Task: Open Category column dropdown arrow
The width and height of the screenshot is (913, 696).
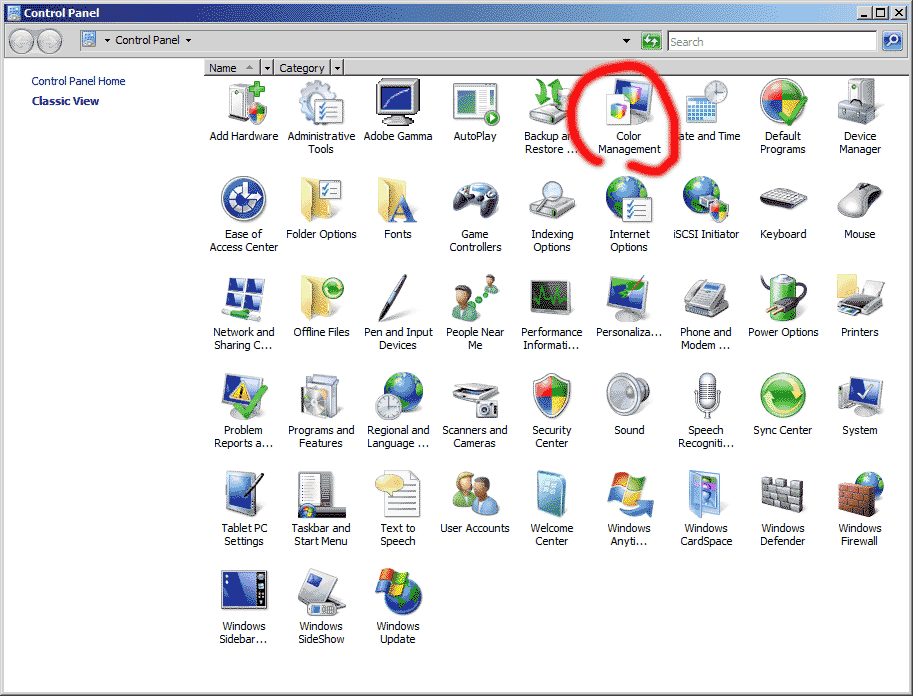Action: click(337, 68)
